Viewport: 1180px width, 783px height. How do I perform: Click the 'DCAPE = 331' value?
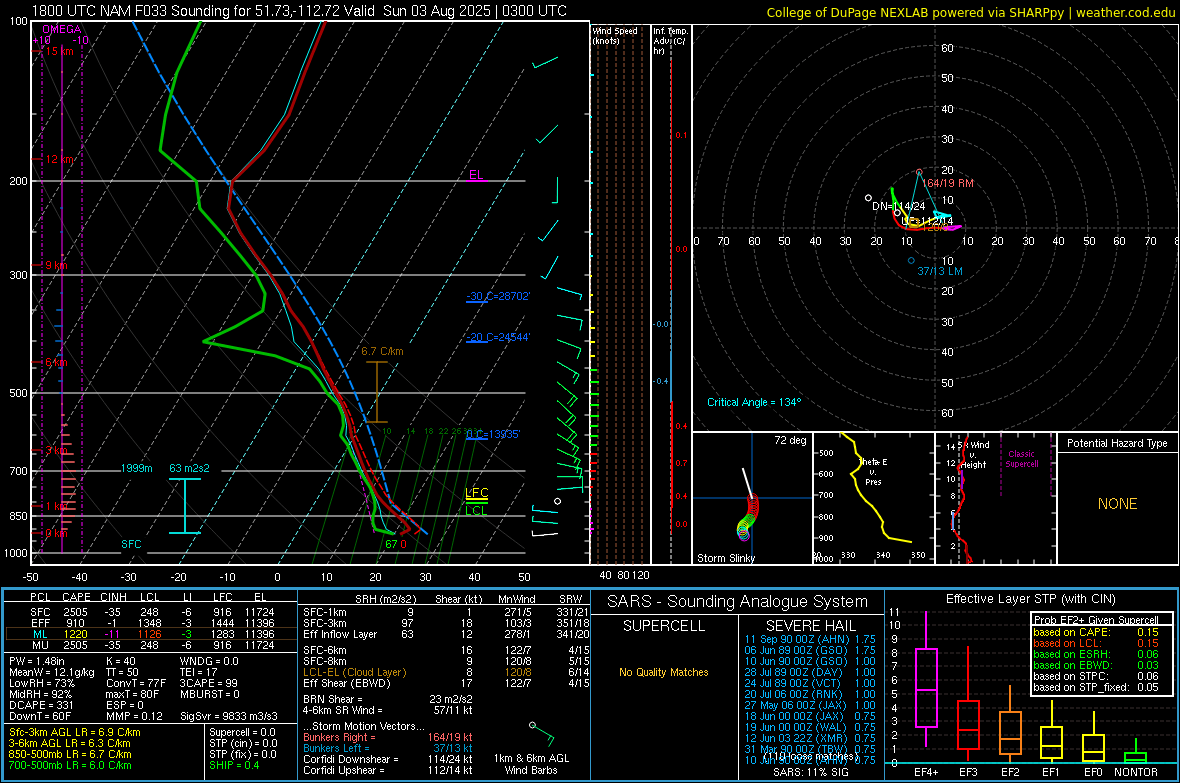pos(41,705)
